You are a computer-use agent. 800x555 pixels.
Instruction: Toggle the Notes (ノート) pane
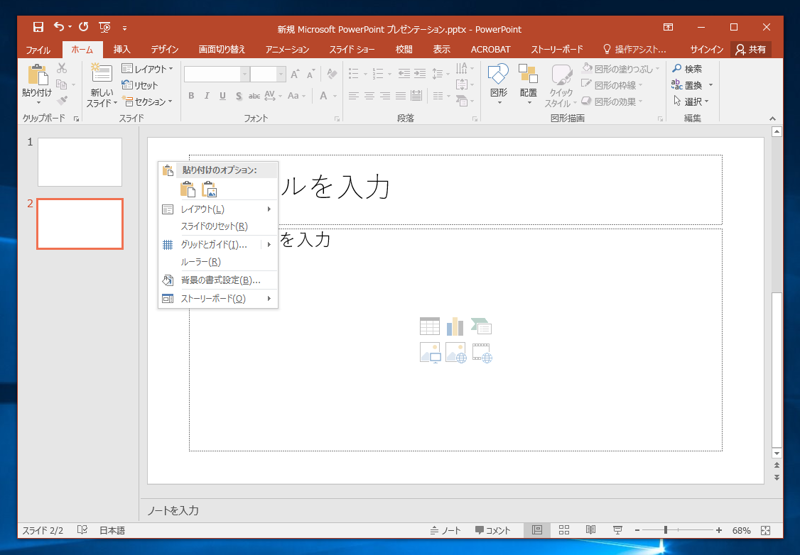point(445,530)
